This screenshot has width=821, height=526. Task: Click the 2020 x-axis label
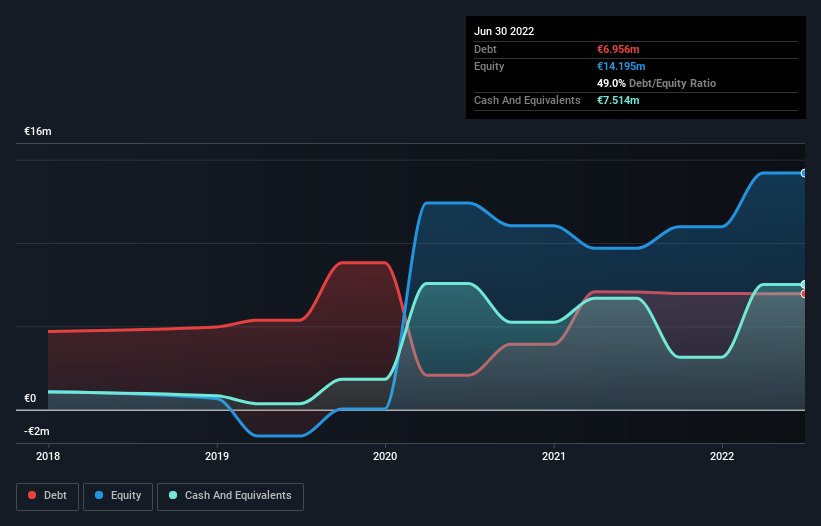click(x=385, y=456)
